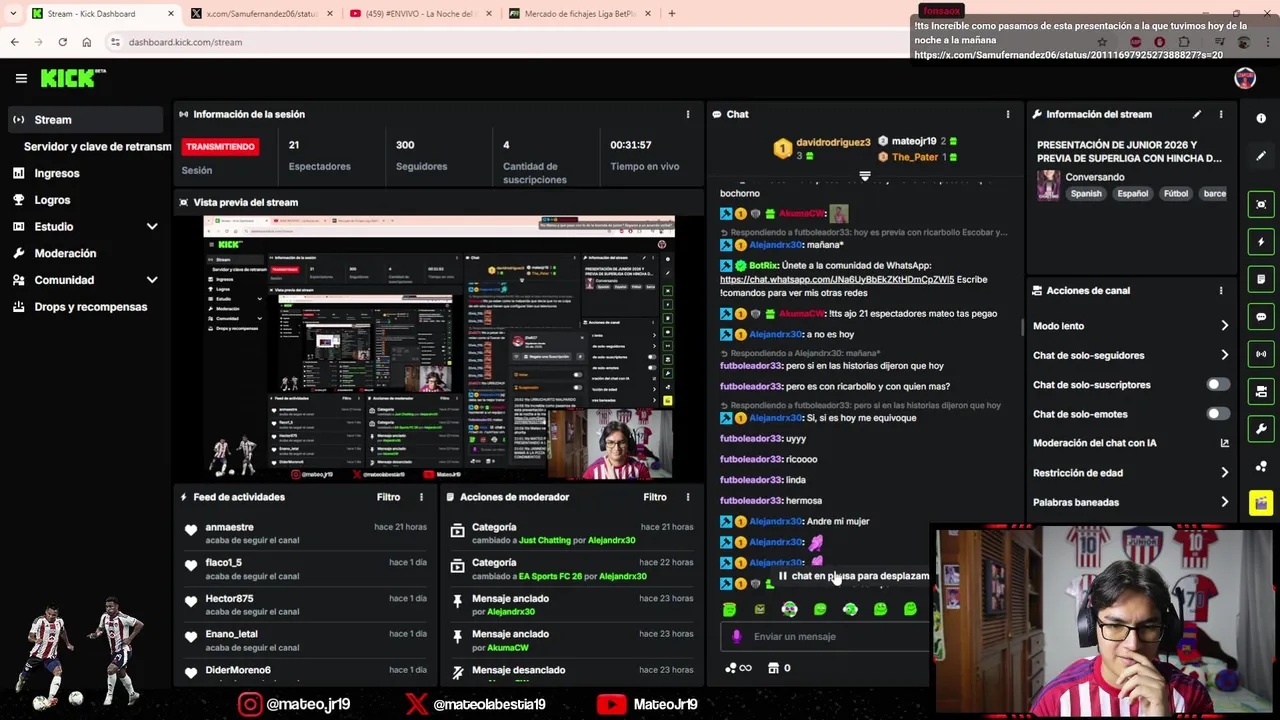This screenshot has width=1280, height=720.
Task: Click the purple microphone icon in message box
Action: [x=737, y=636]
